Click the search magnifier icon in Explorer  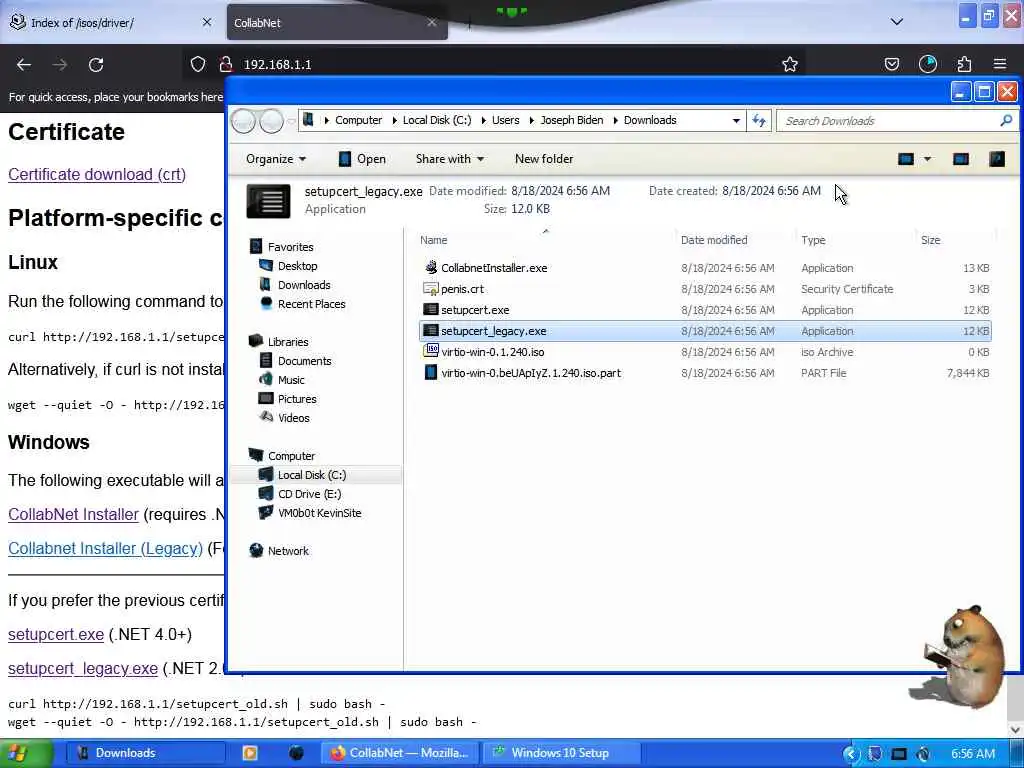click(1006, 120)
